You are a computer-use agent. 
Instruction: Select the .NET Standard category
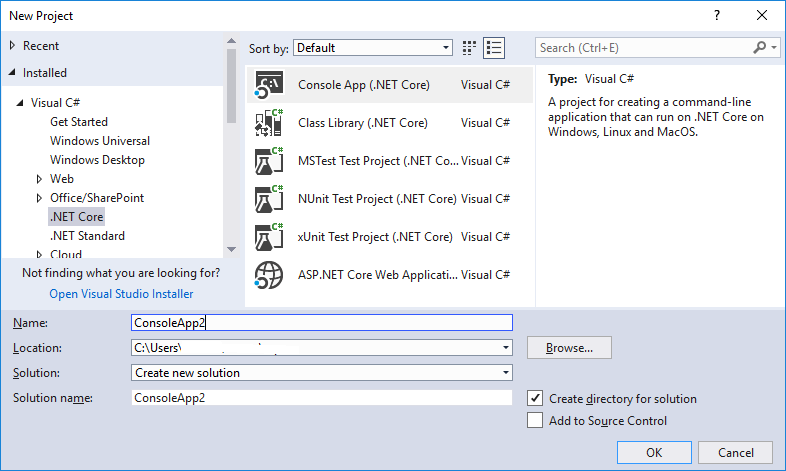(x=87, y=236)
